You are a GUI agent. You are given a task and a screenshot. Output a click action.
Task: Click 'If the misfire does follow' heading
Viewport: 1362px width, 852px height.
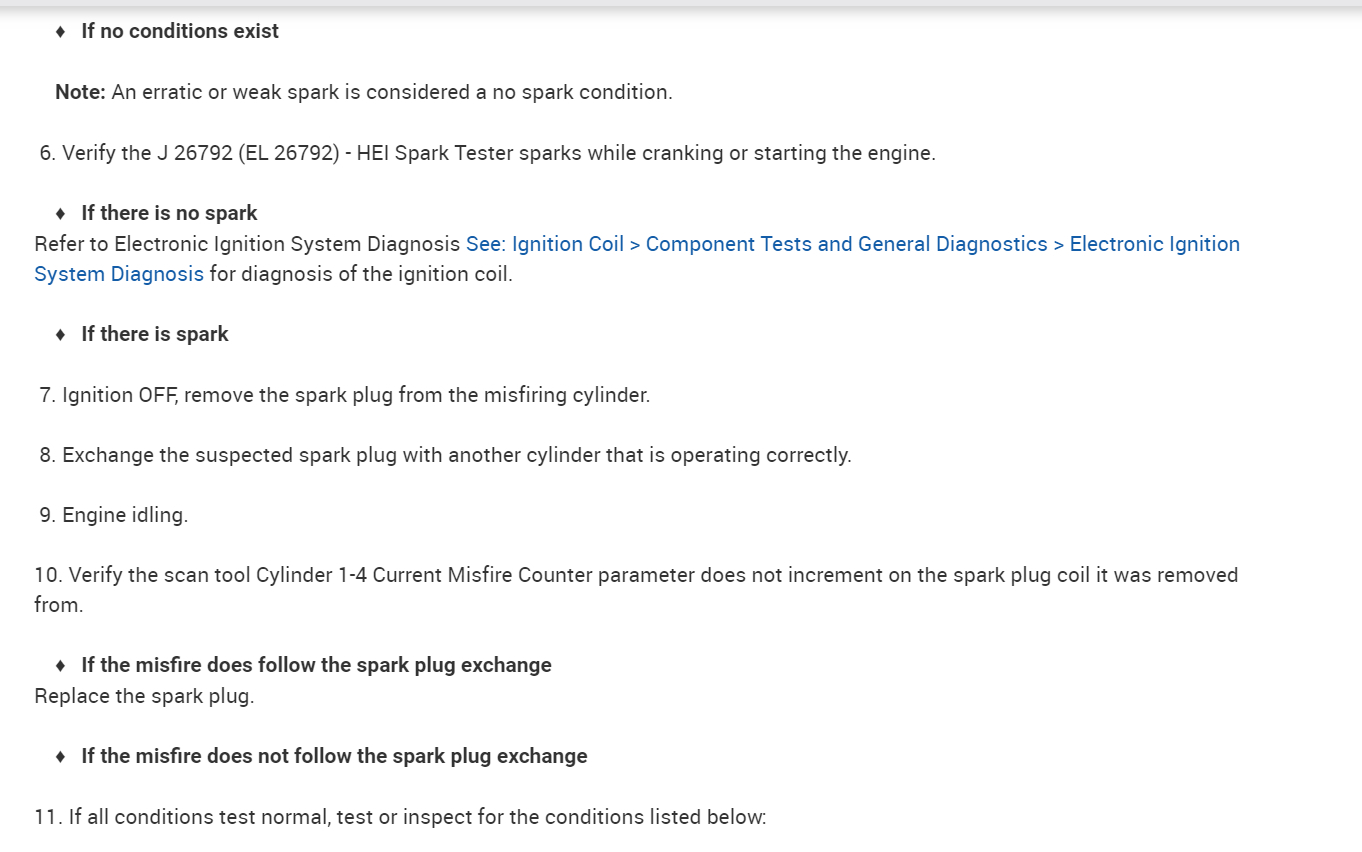[x=316, y=665]
